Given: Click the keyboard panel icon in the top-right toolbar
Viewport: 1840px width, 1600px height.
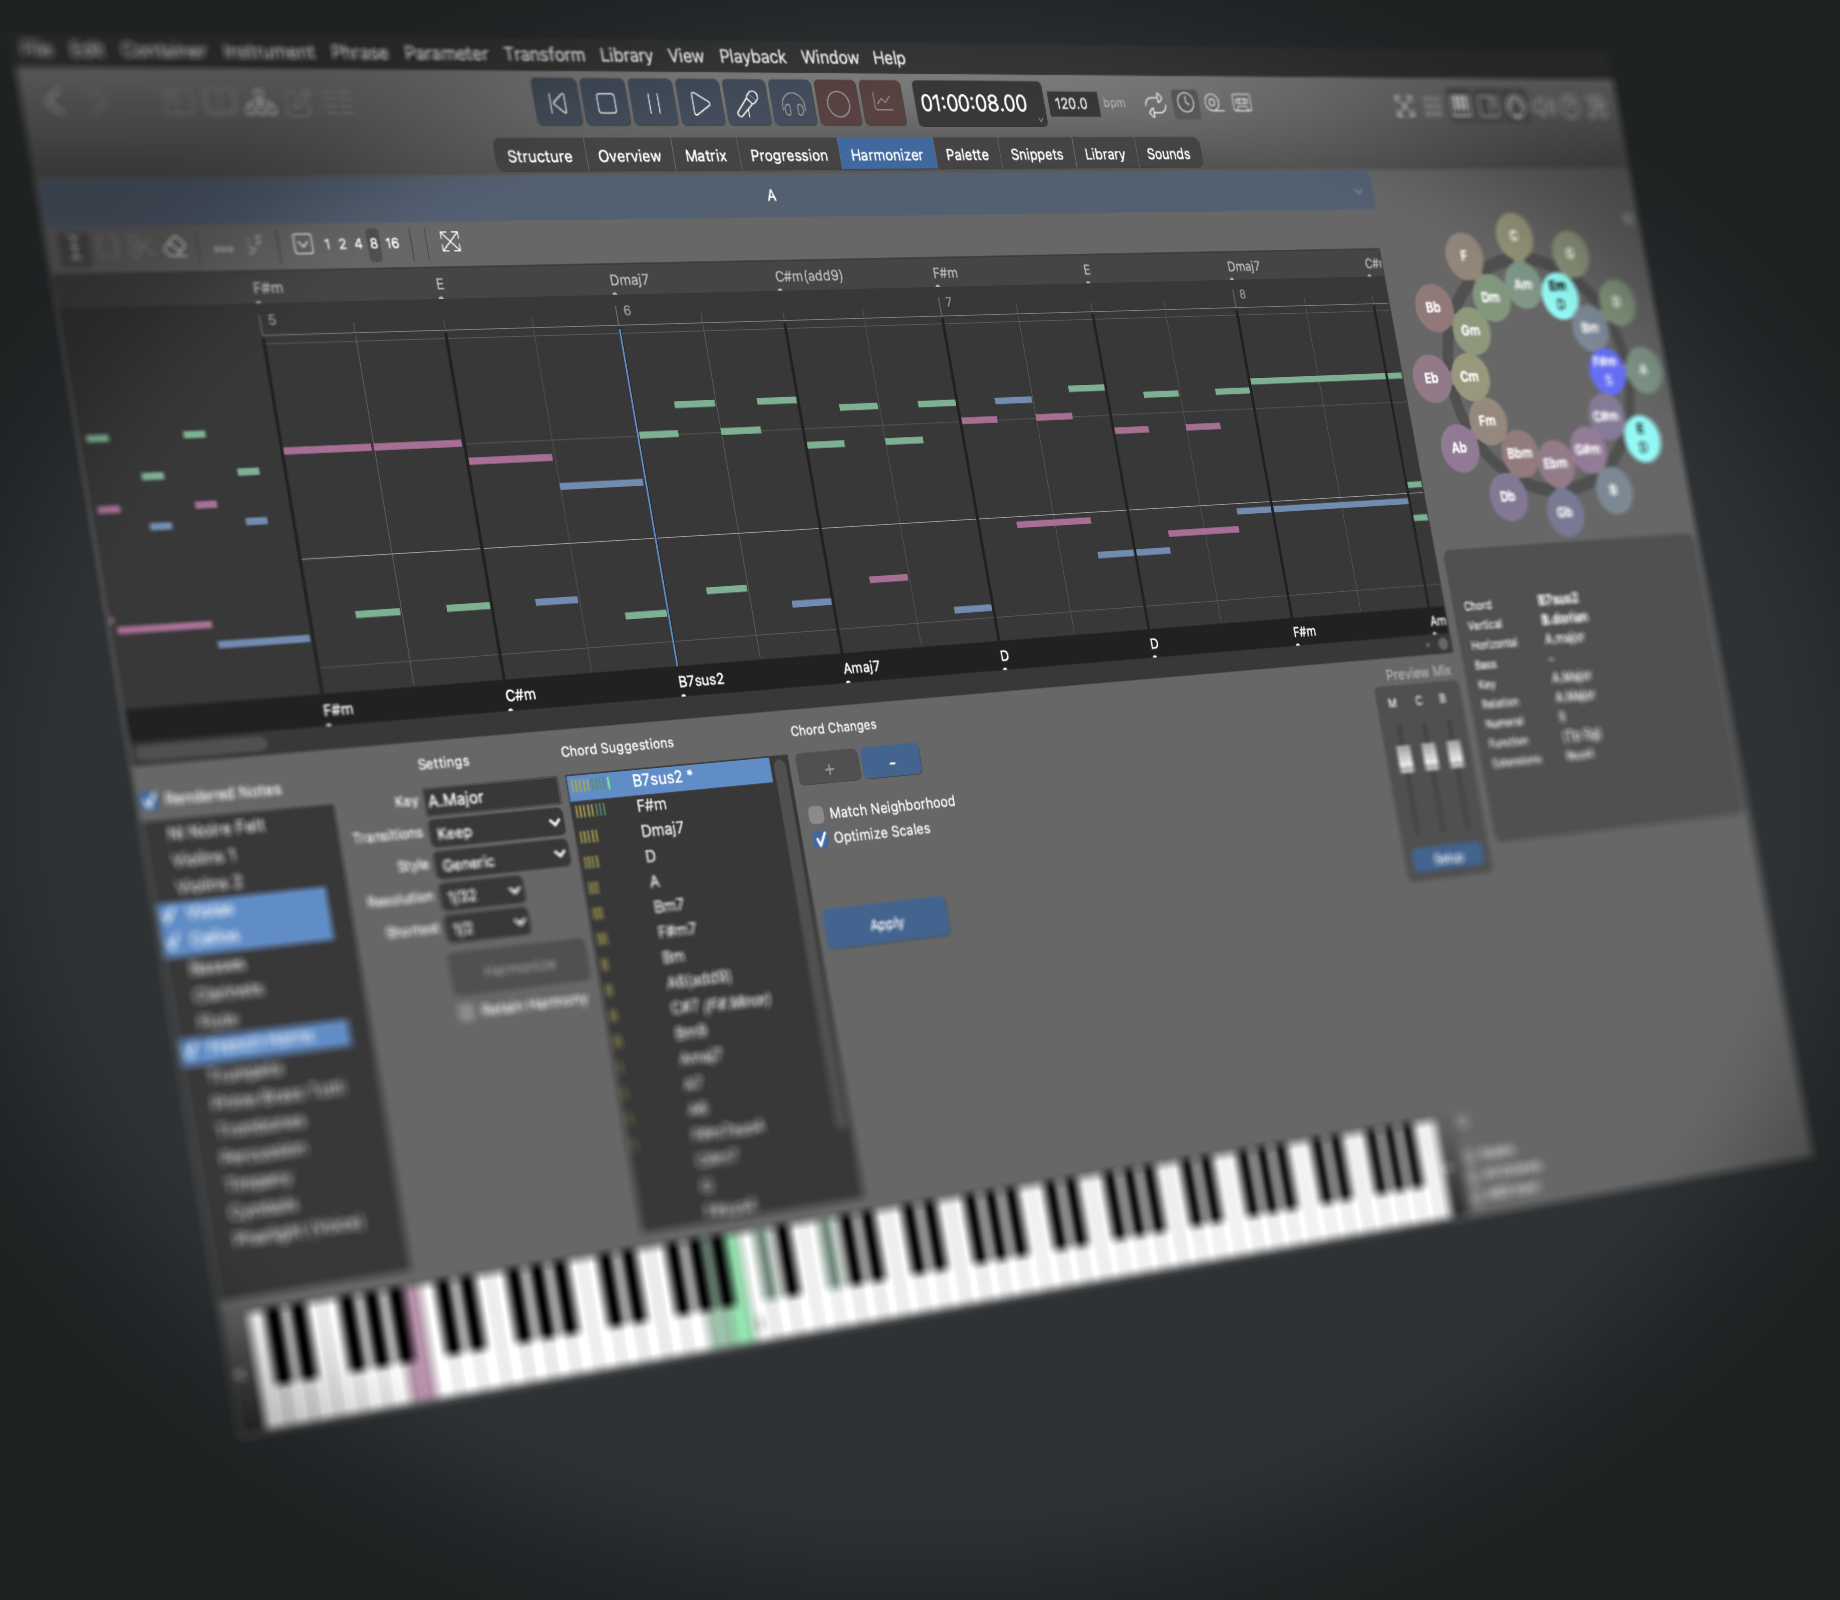Looking at the screenshot, I should pyautogui.click(x=1461, y=105).
